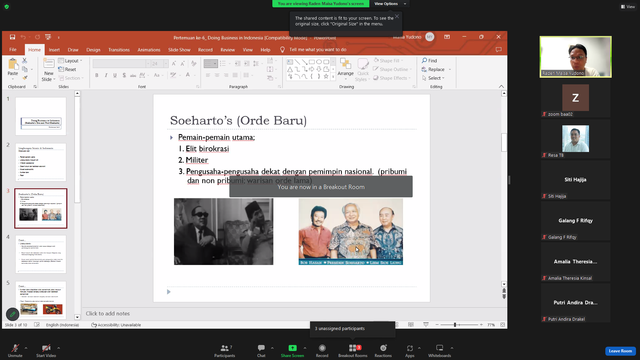Click the Reset slide button
The height and width of the screenshot is (360, 640).
[67, 69]
